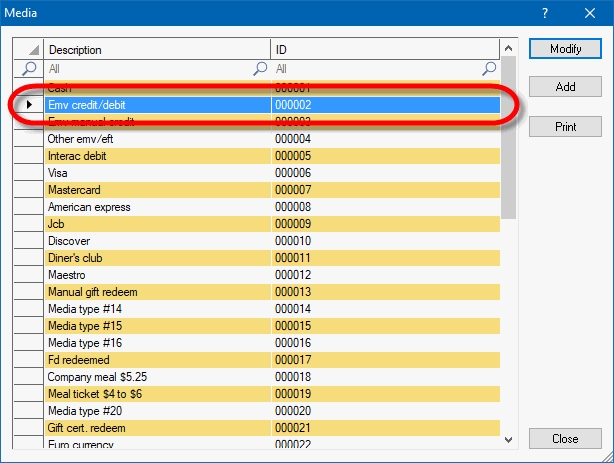Select the Company meal $5.25 row
Screen dimensions: 614x463
157,377
